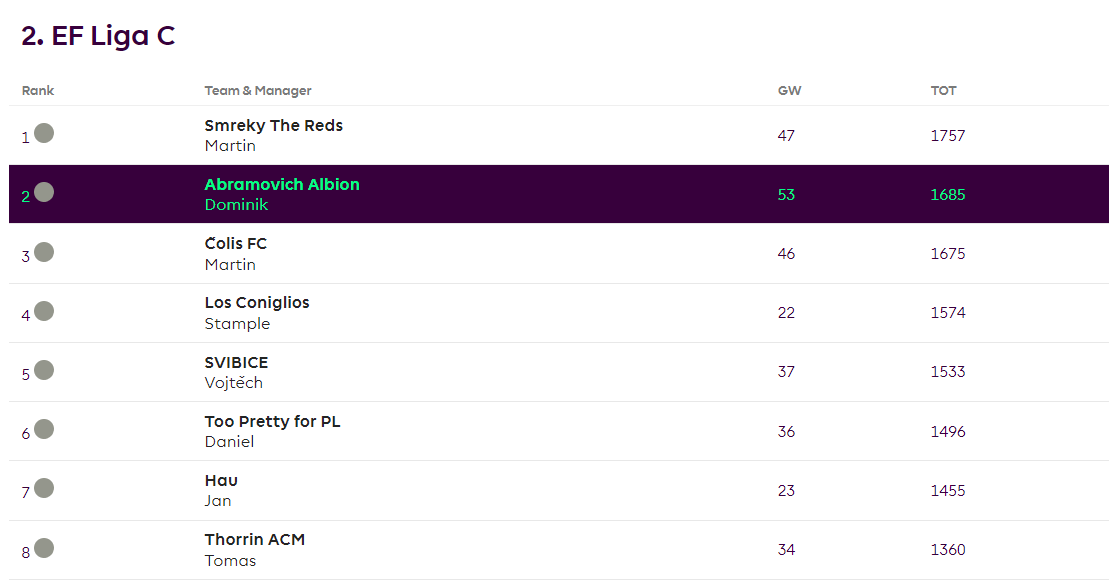The height and width of the screenshot is (588, 1120).
Task: Click the rank indicator circle for SVIBICE
Action: (x=44, y=370)
